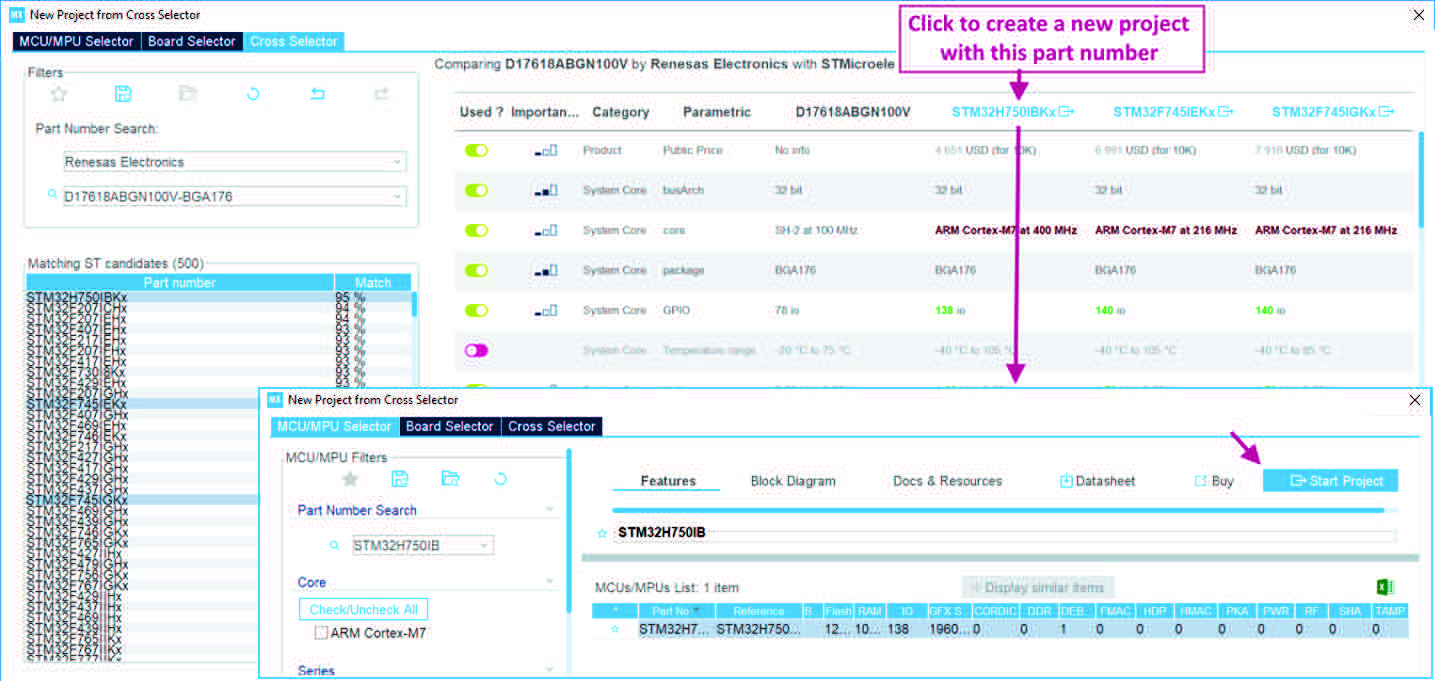Click the MCU/MPU Filters panel scrollbar

coord(569,529)
